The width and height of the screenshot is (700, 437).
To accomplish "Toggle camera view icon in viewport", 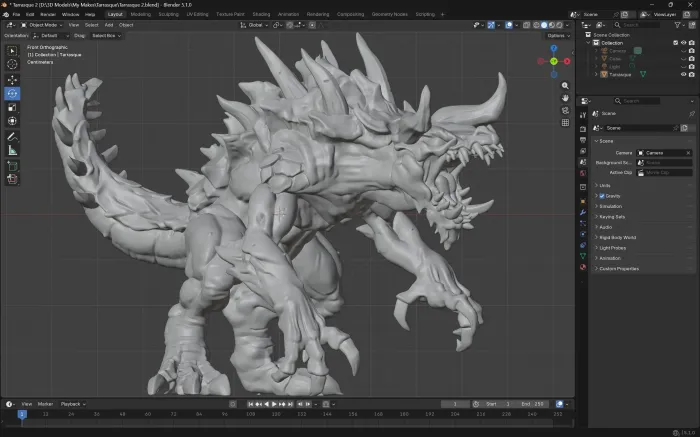I will tap(565, 110).
